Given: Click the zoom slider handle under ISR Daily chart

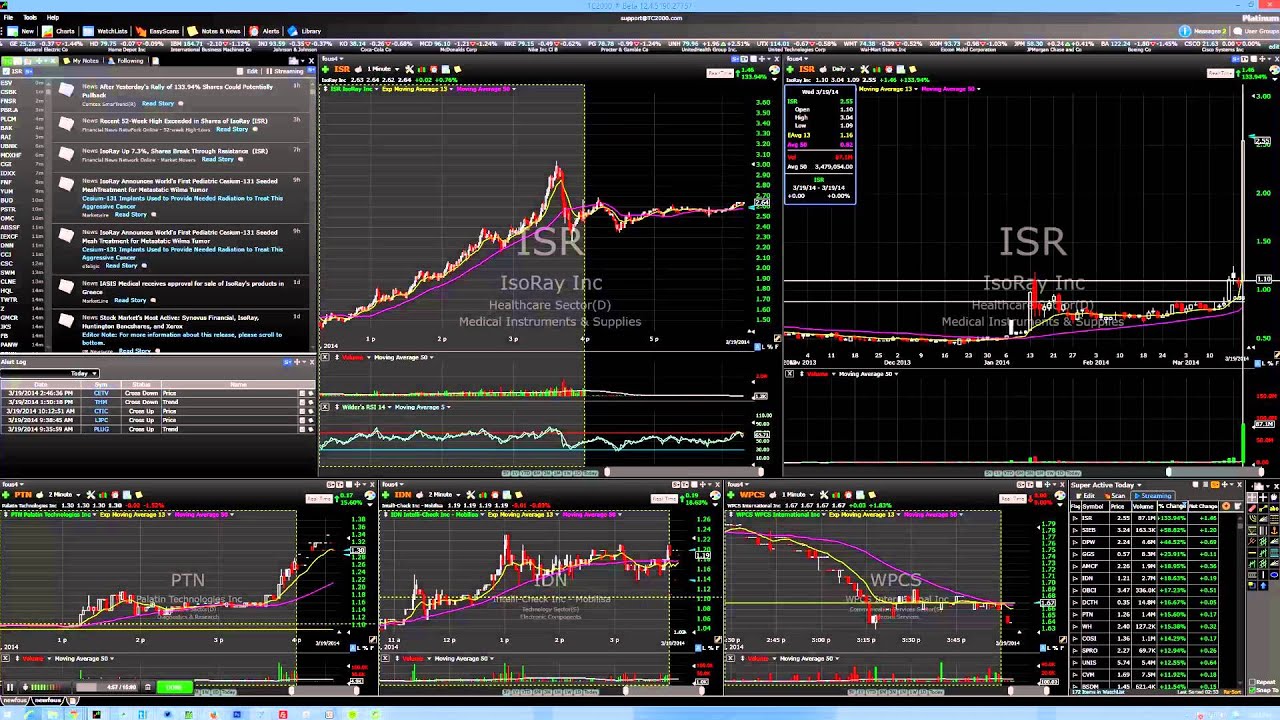Looking at the screenshot, I should point(1168,472).
